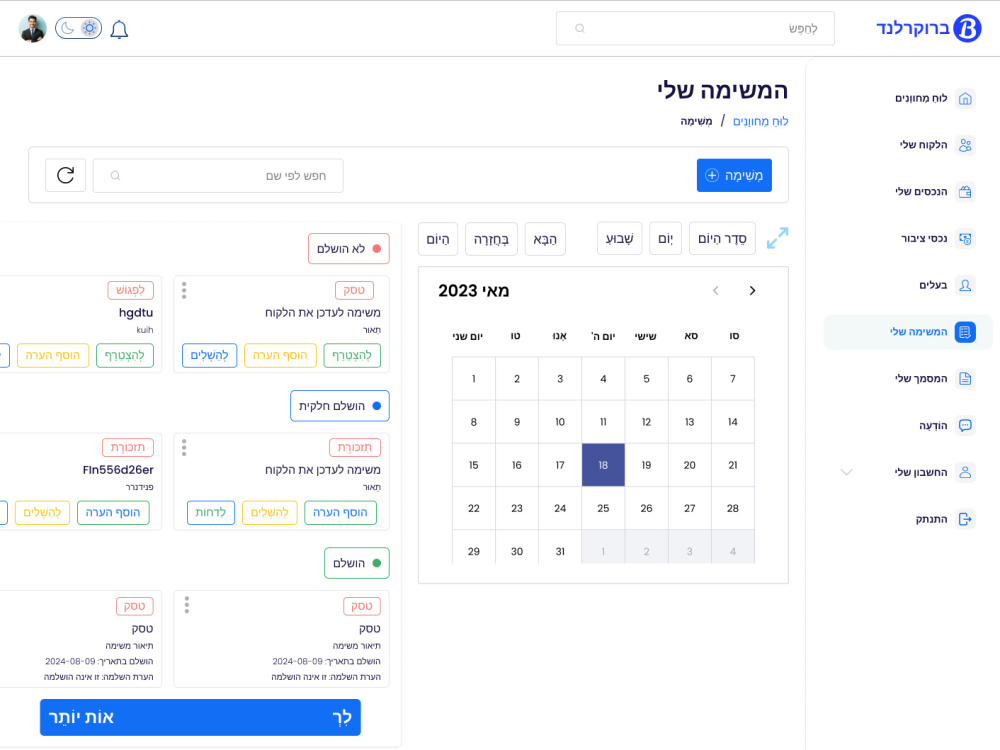Click הוסף הערה on first incomplete task card
1000x750 pixels.
tap(280, 355)
